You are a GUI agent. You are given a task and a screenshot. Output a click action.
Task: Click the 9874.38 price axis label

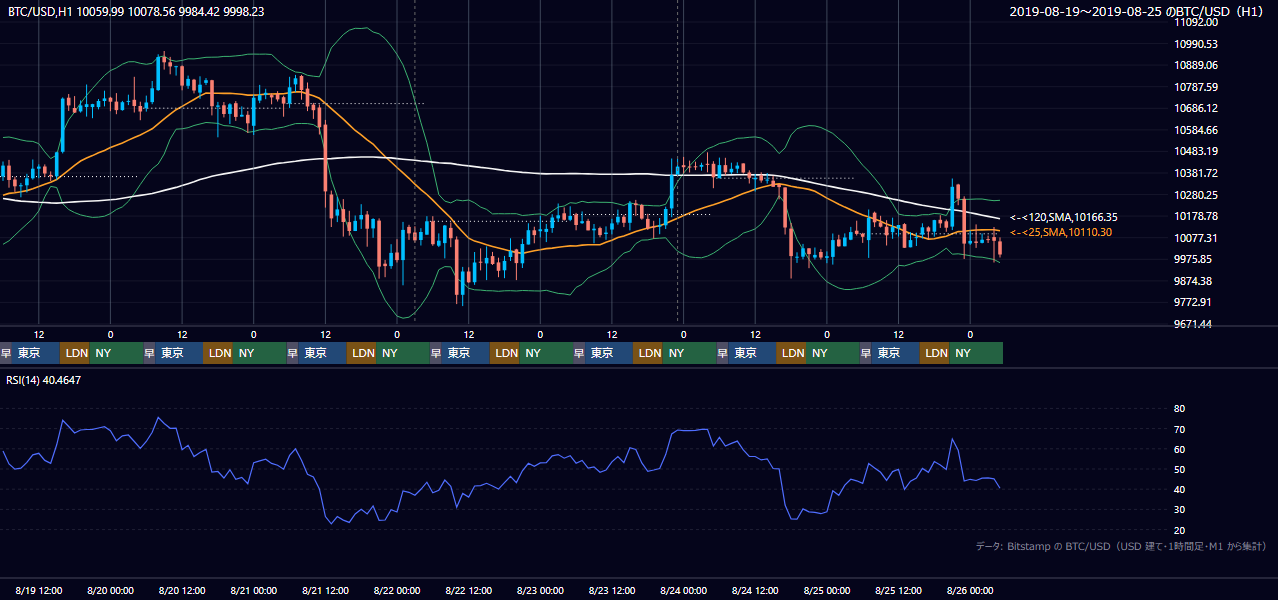(1194, 281)
